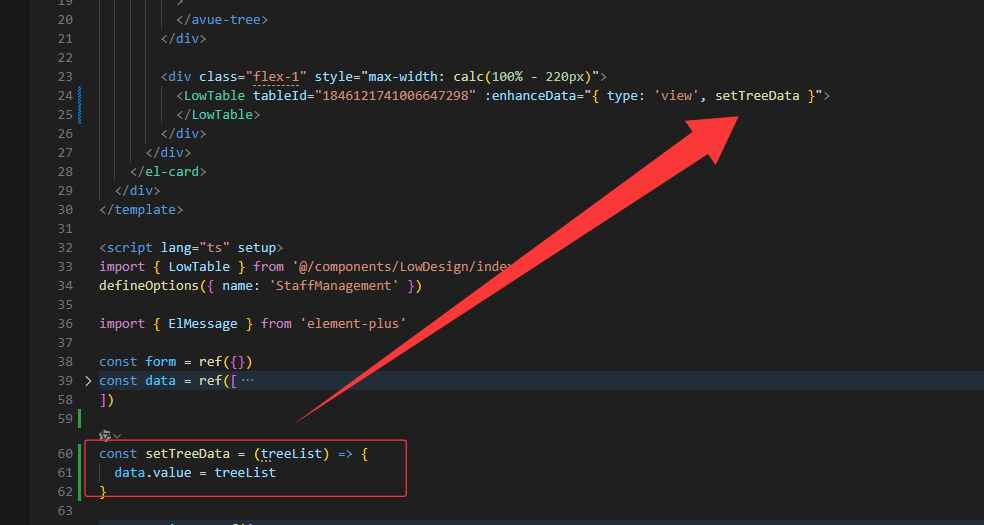Expand the folded data ref array arrow
Viewport: 984px width, 525px height.
88,381
